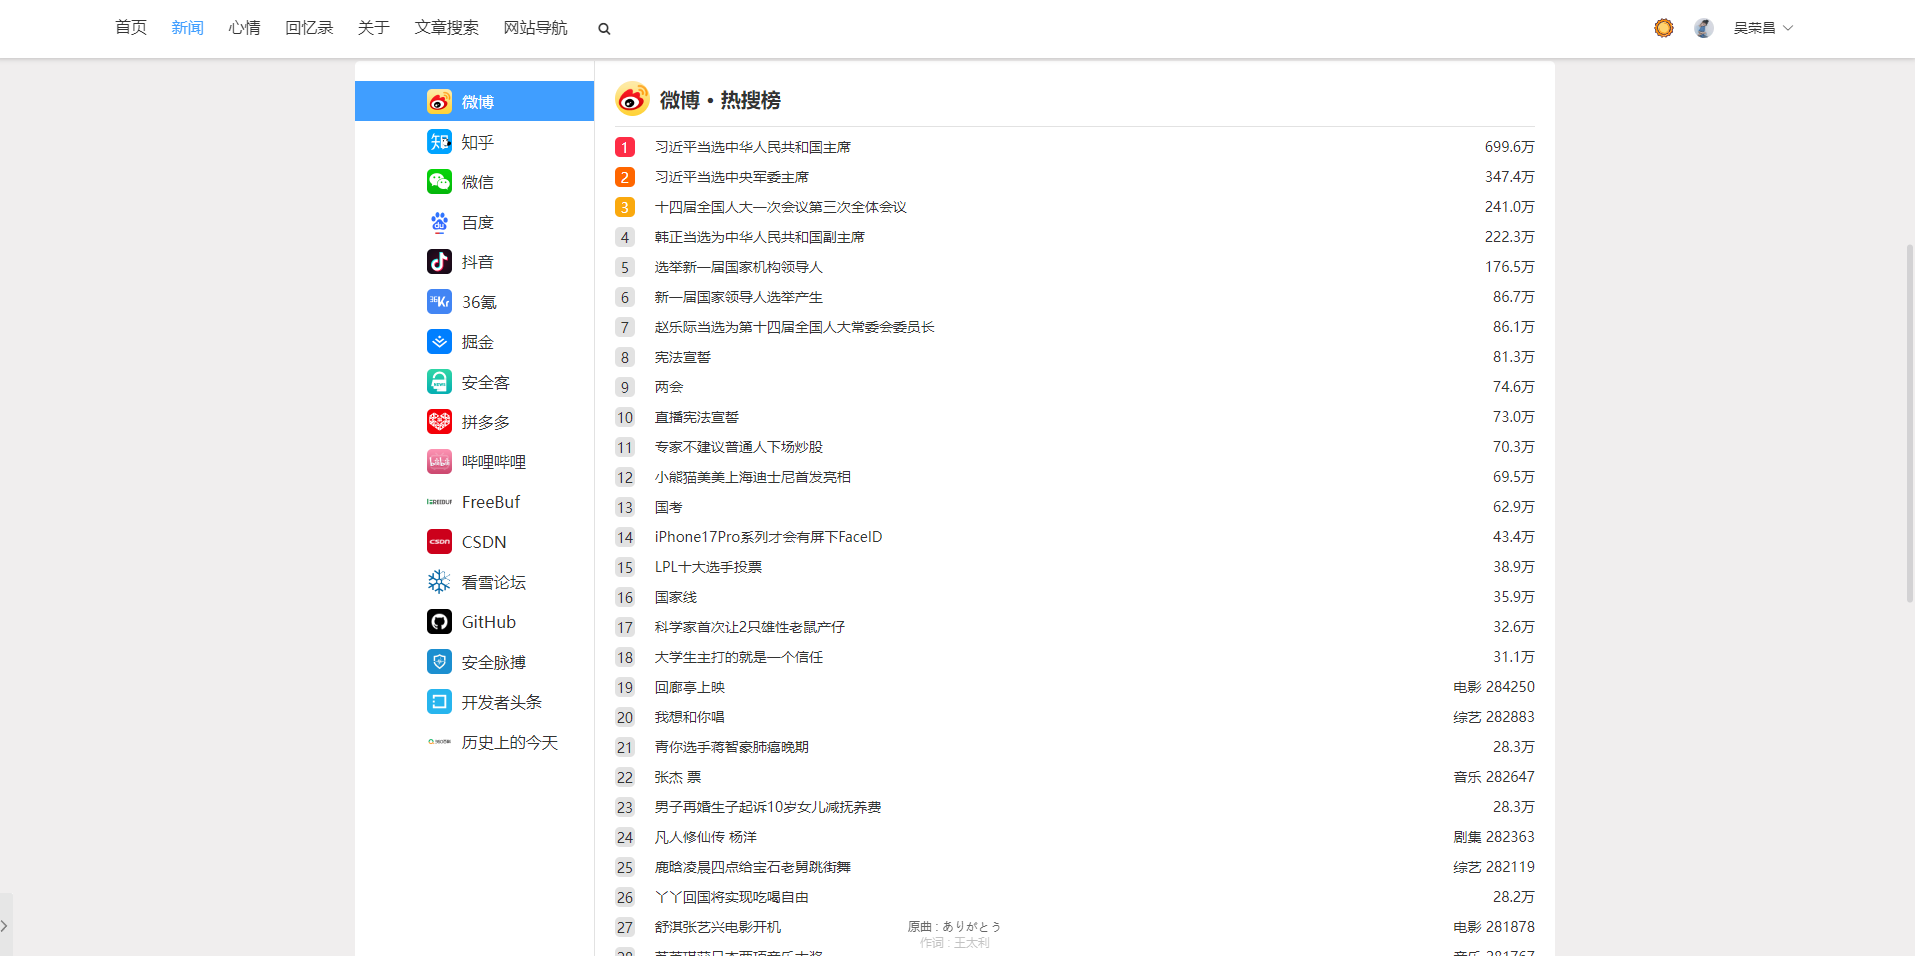
Task: Expand the left edge collapse arrow
Action: 5,926
